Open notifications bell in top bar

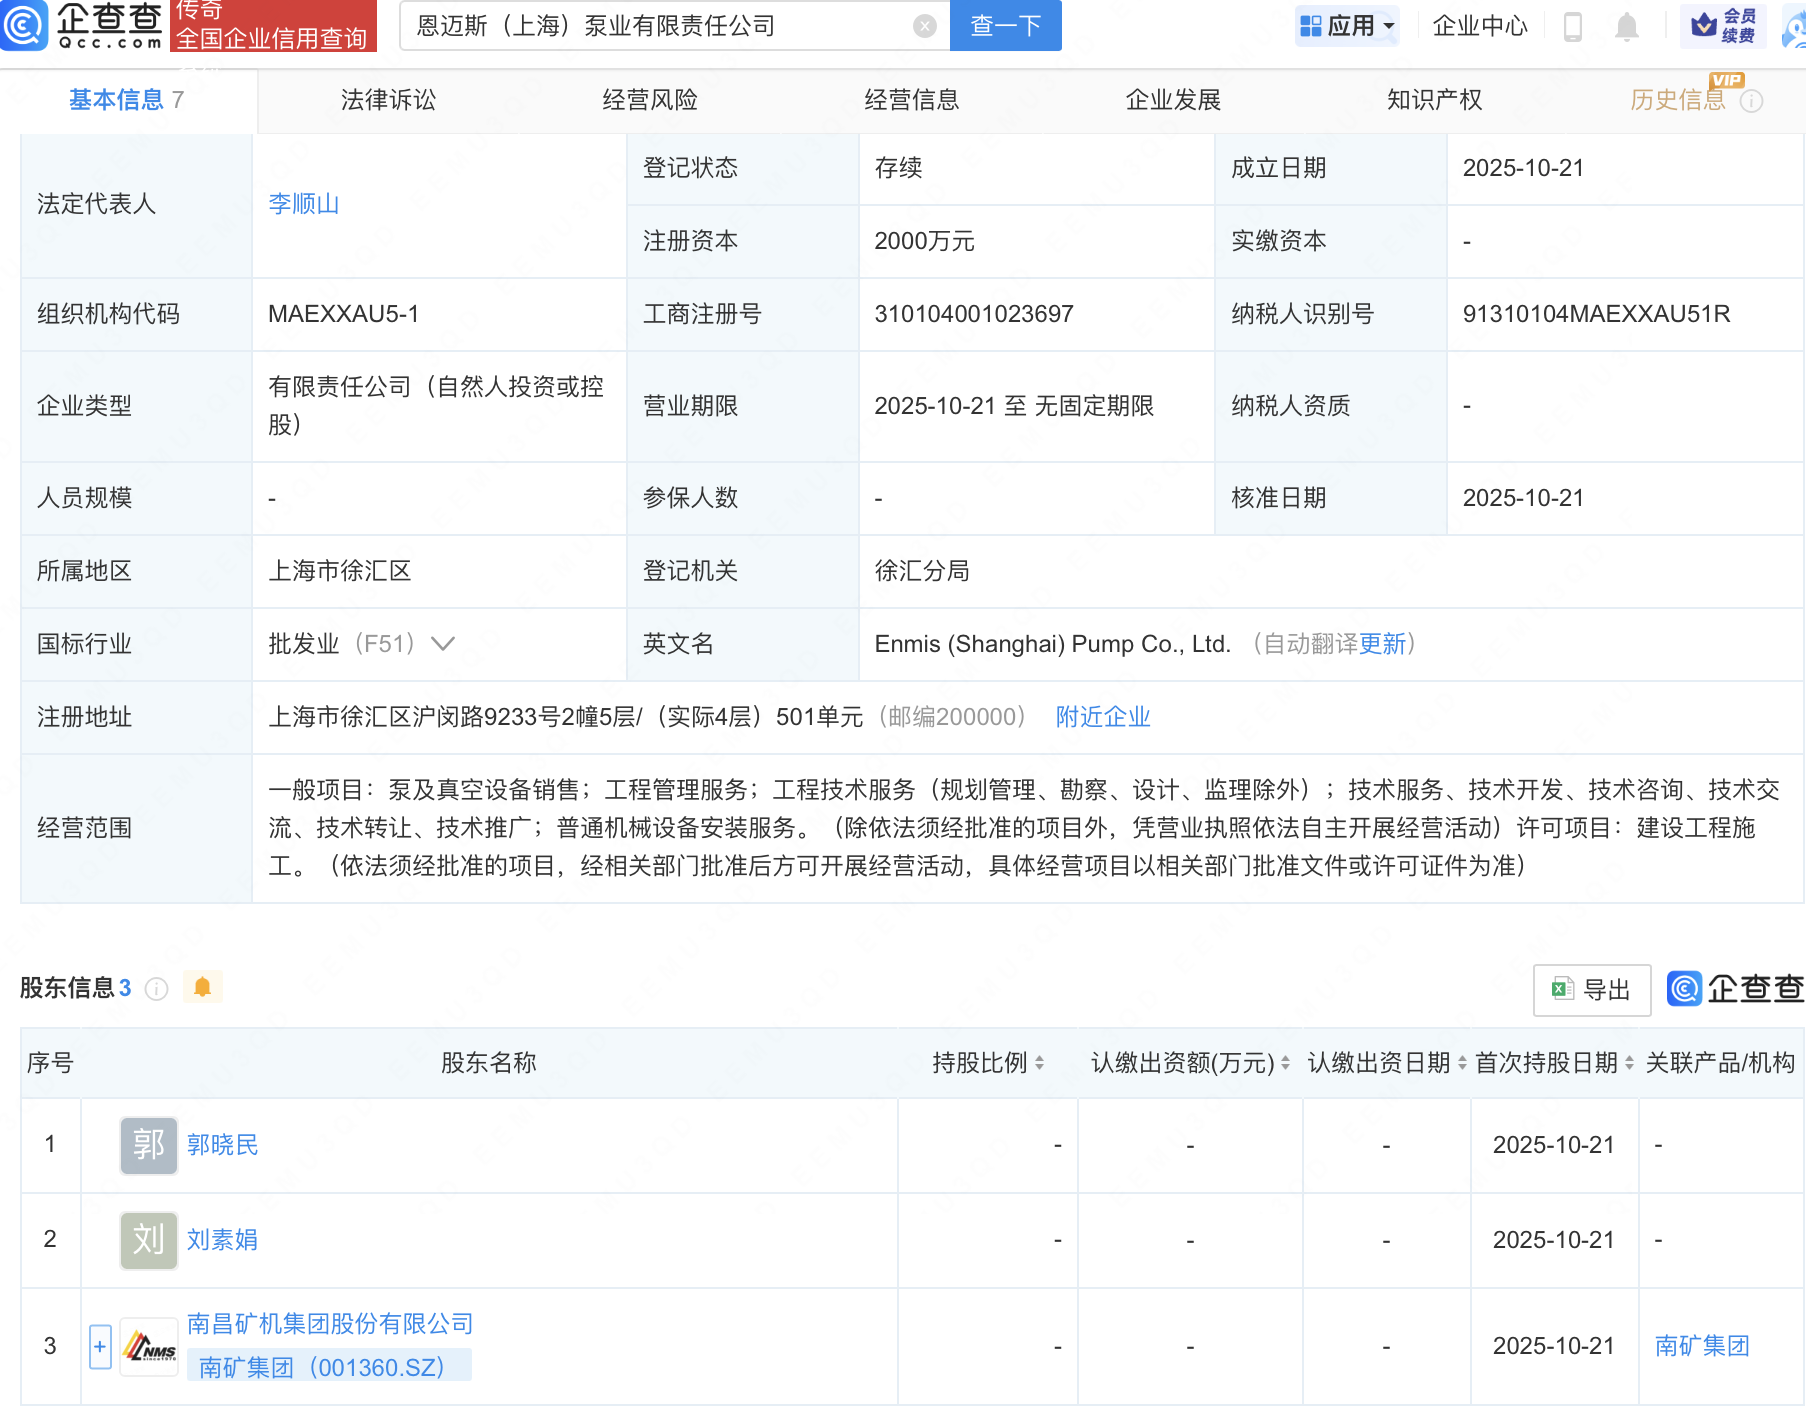[x=1627, y=27]
